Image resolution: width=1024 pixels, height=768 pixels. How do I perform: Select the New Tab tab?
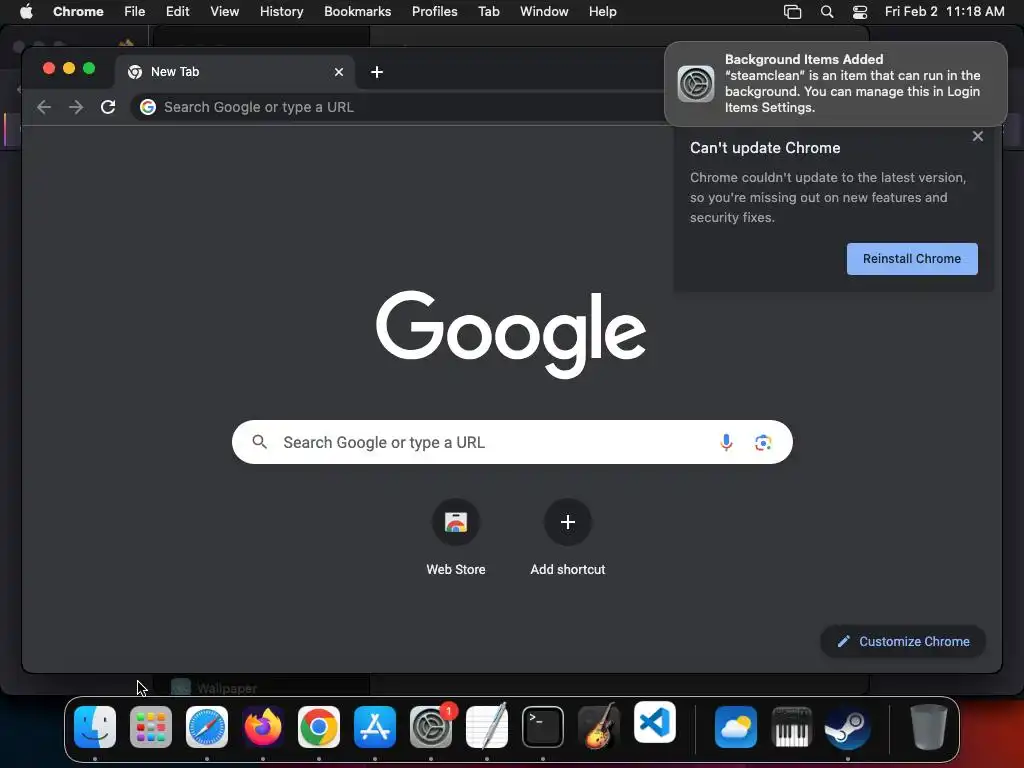(235, 72)
